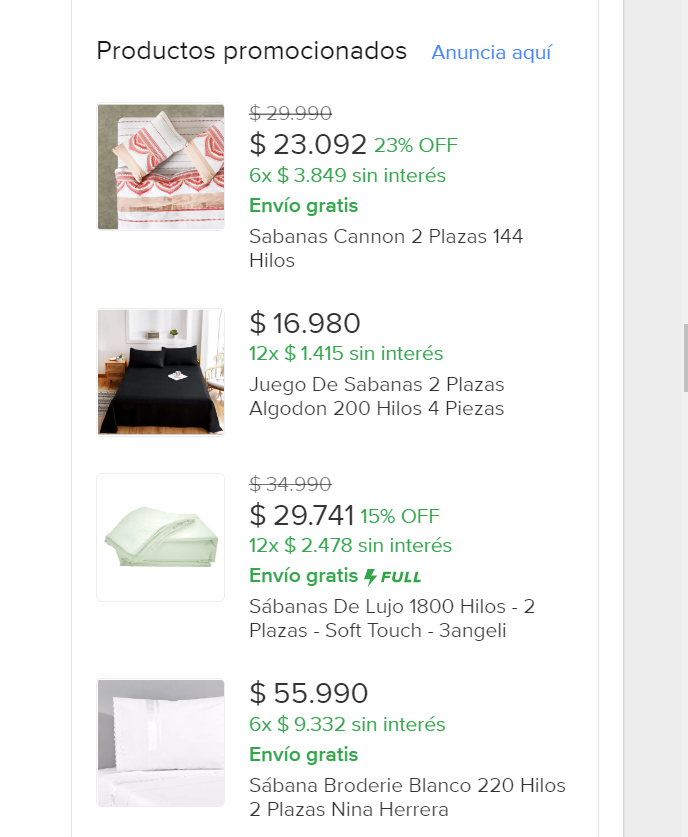This screenshot has height=837, width=688.
Task: Click '12x $ 1.415 sin interés' installment text
Action: [346, 353]
